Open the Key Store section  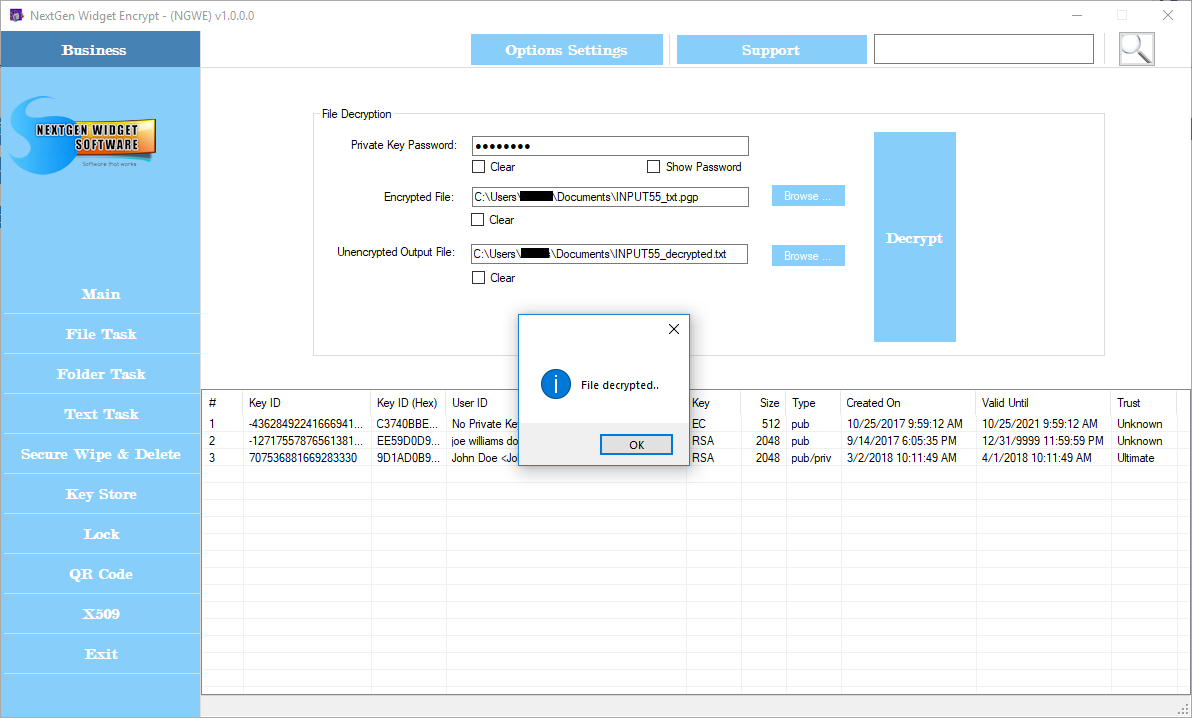click(101, 494)
